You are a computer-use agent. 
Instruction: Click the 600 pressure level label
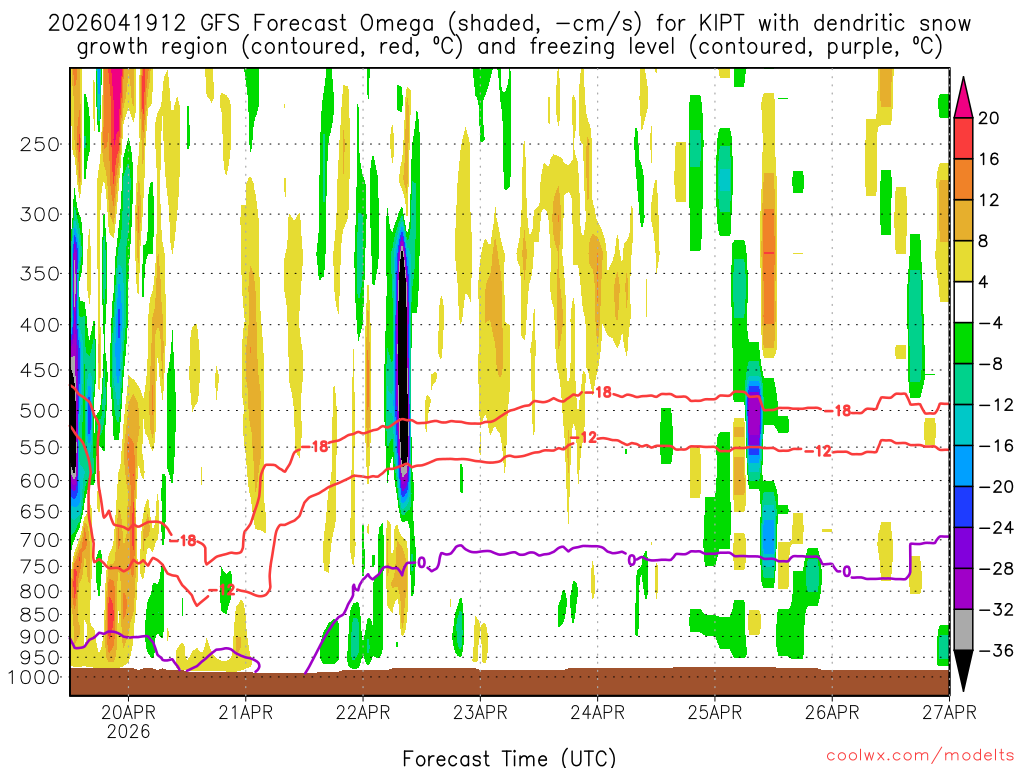(40, 481)
